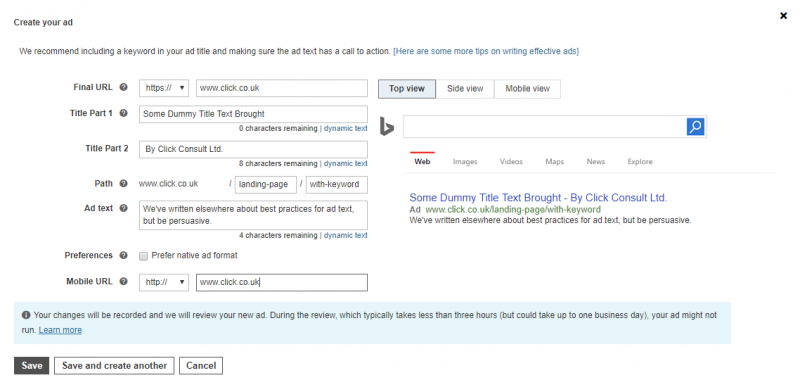Switch to the Mobile view tab
This screenshot has width=800, height=392.
(x=528, y=89)
